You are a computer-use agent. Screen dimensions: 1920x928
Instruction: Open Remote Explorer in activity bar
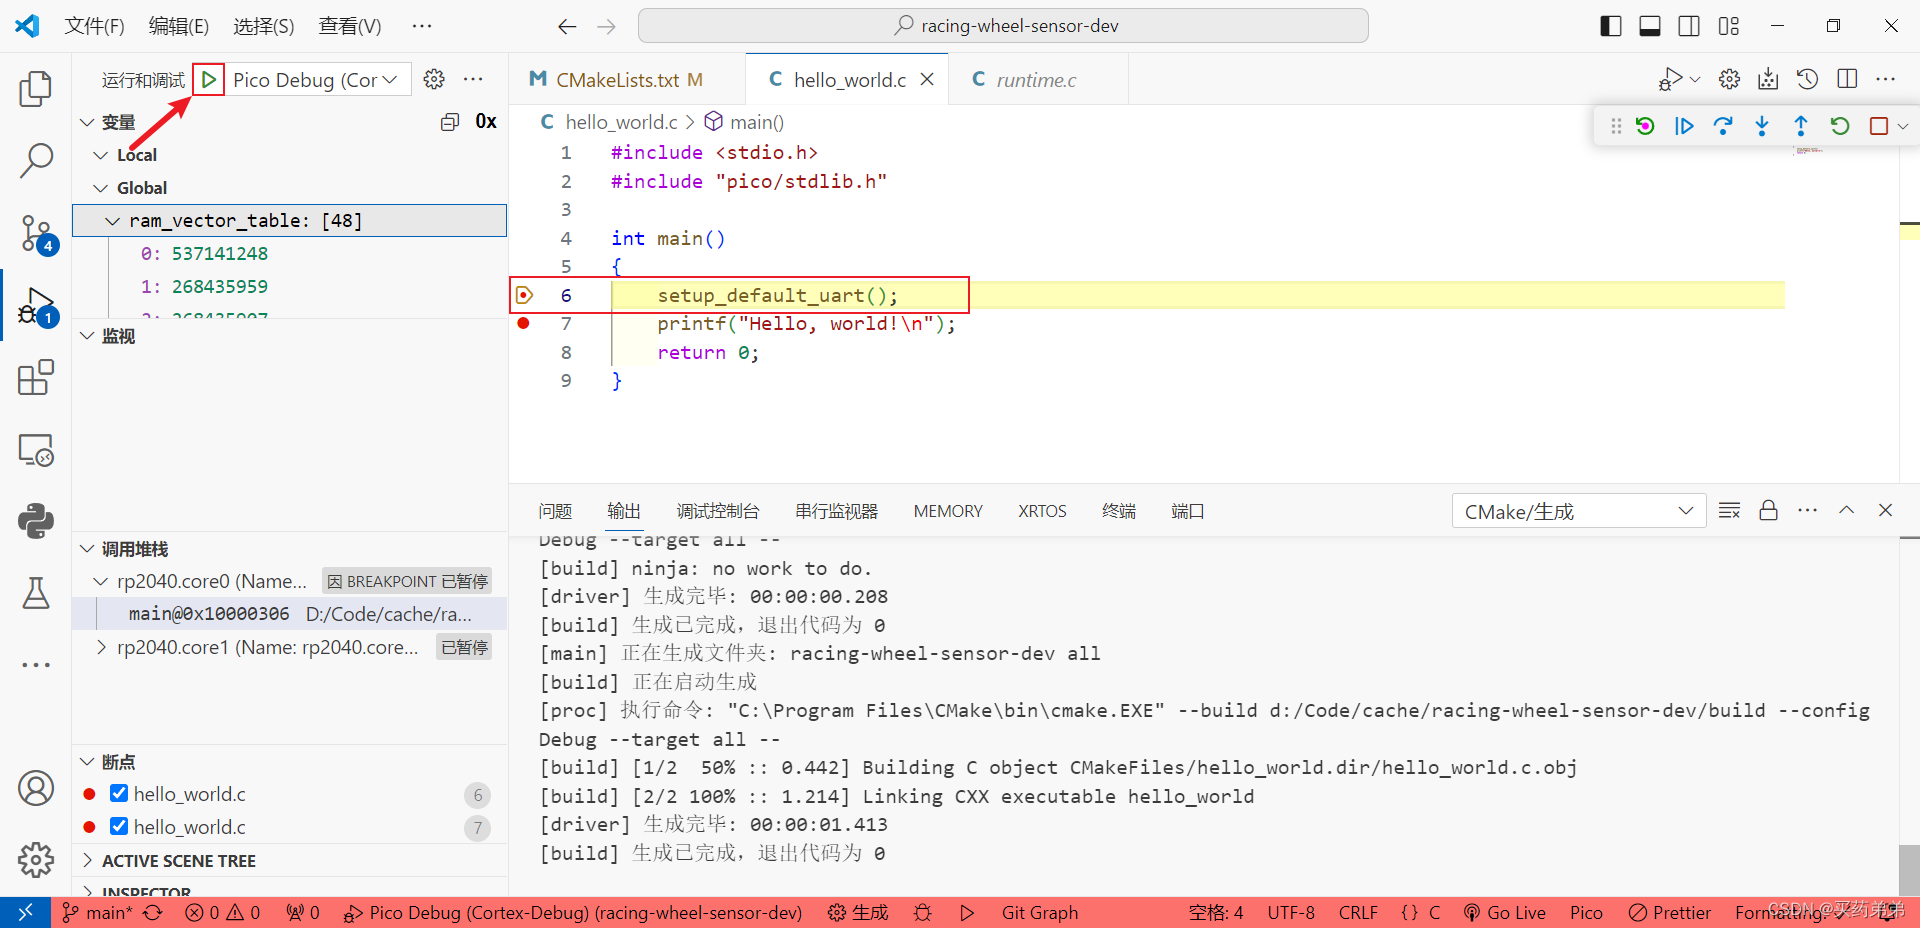pyautogui.click(x=36, y=450)
